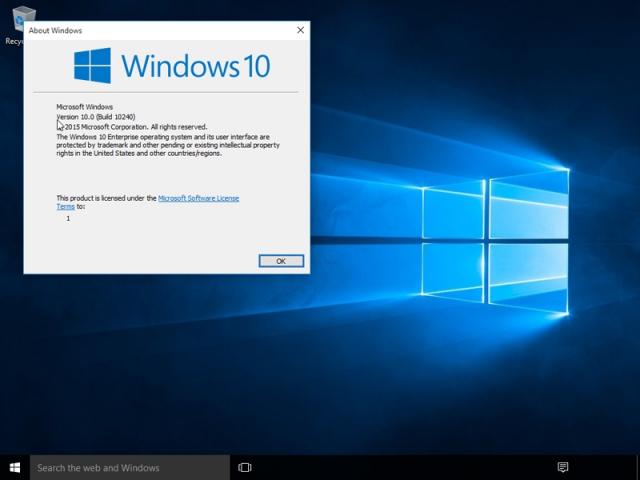The image size is (640, 480).
Task: Click inside 'Search the web and Windows' box
Action: tap(130, 467)
